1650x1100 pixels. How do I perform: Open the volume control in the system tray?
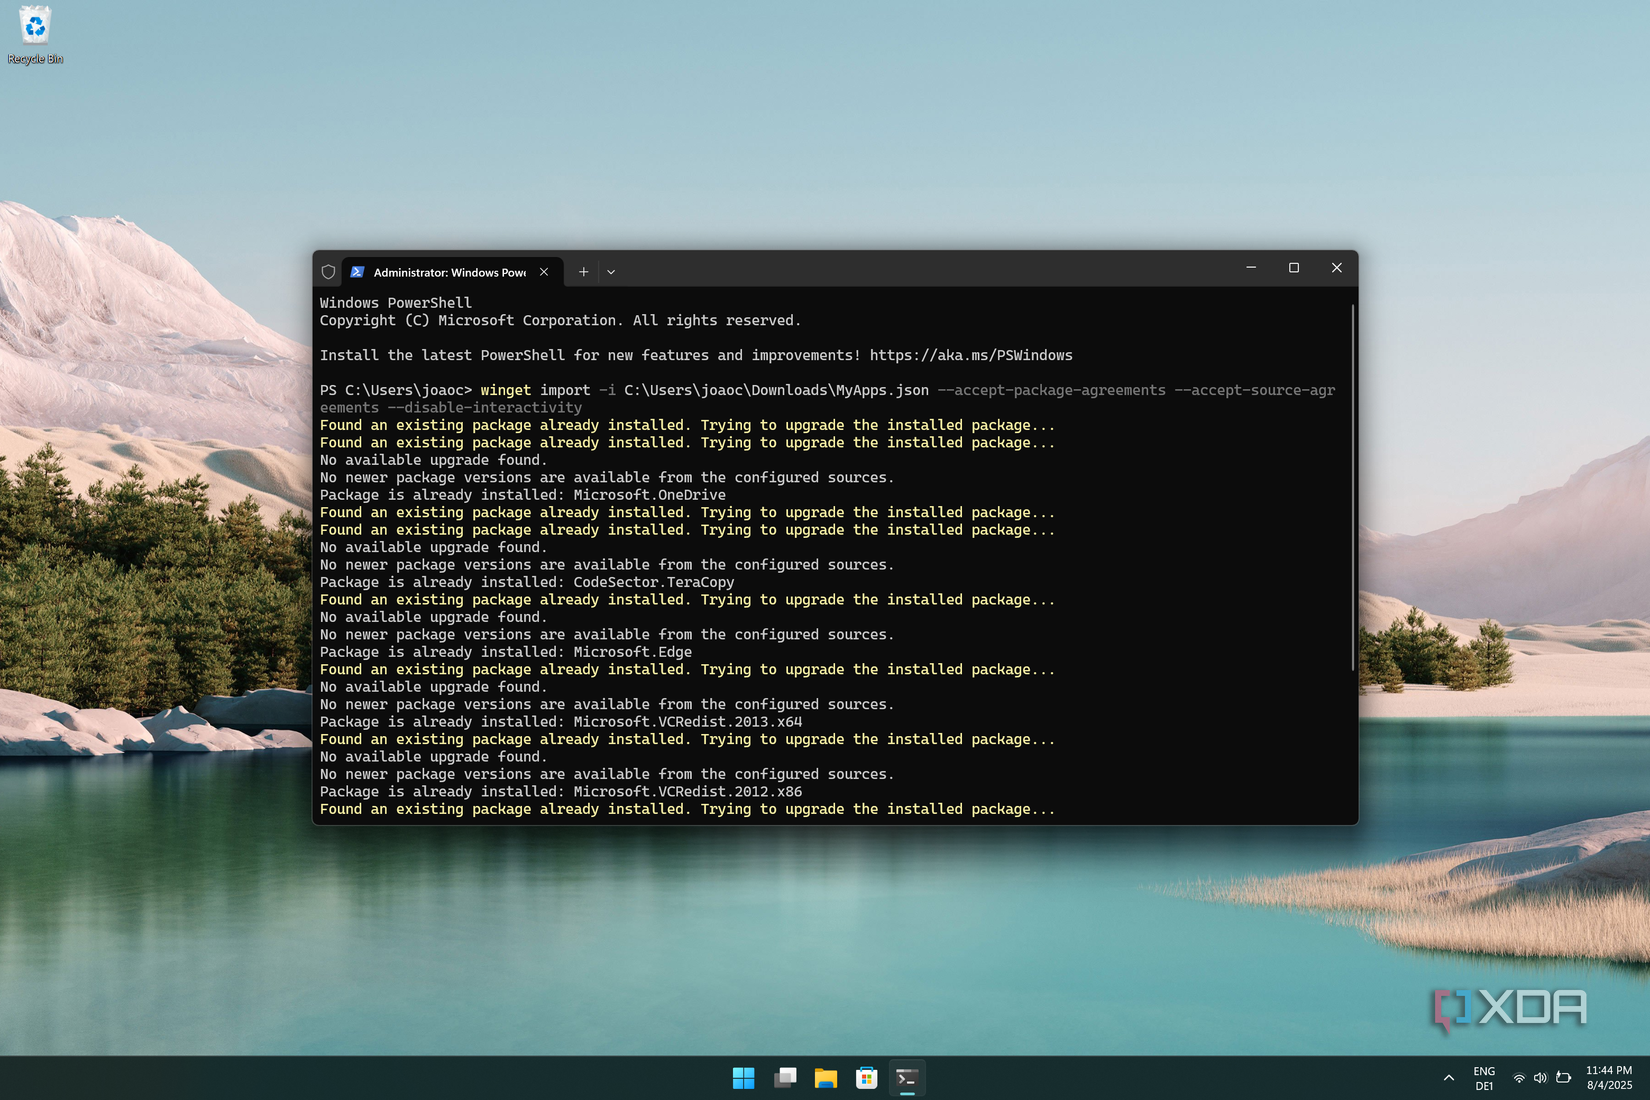click(x=1540, y=1077)
